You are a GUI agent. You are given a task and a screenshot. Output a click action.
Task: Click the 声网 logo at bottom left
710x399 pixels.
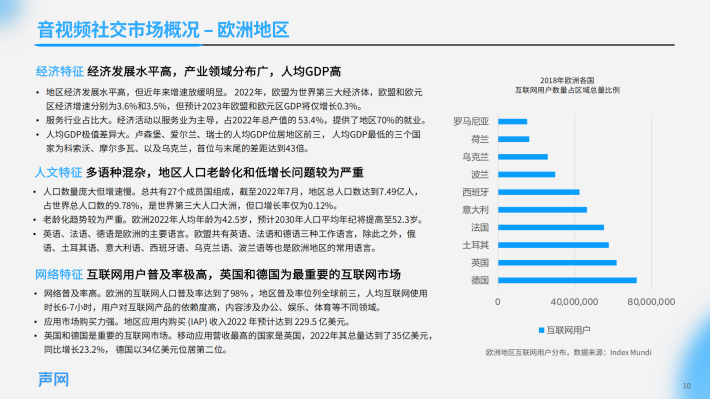[53, 379]
